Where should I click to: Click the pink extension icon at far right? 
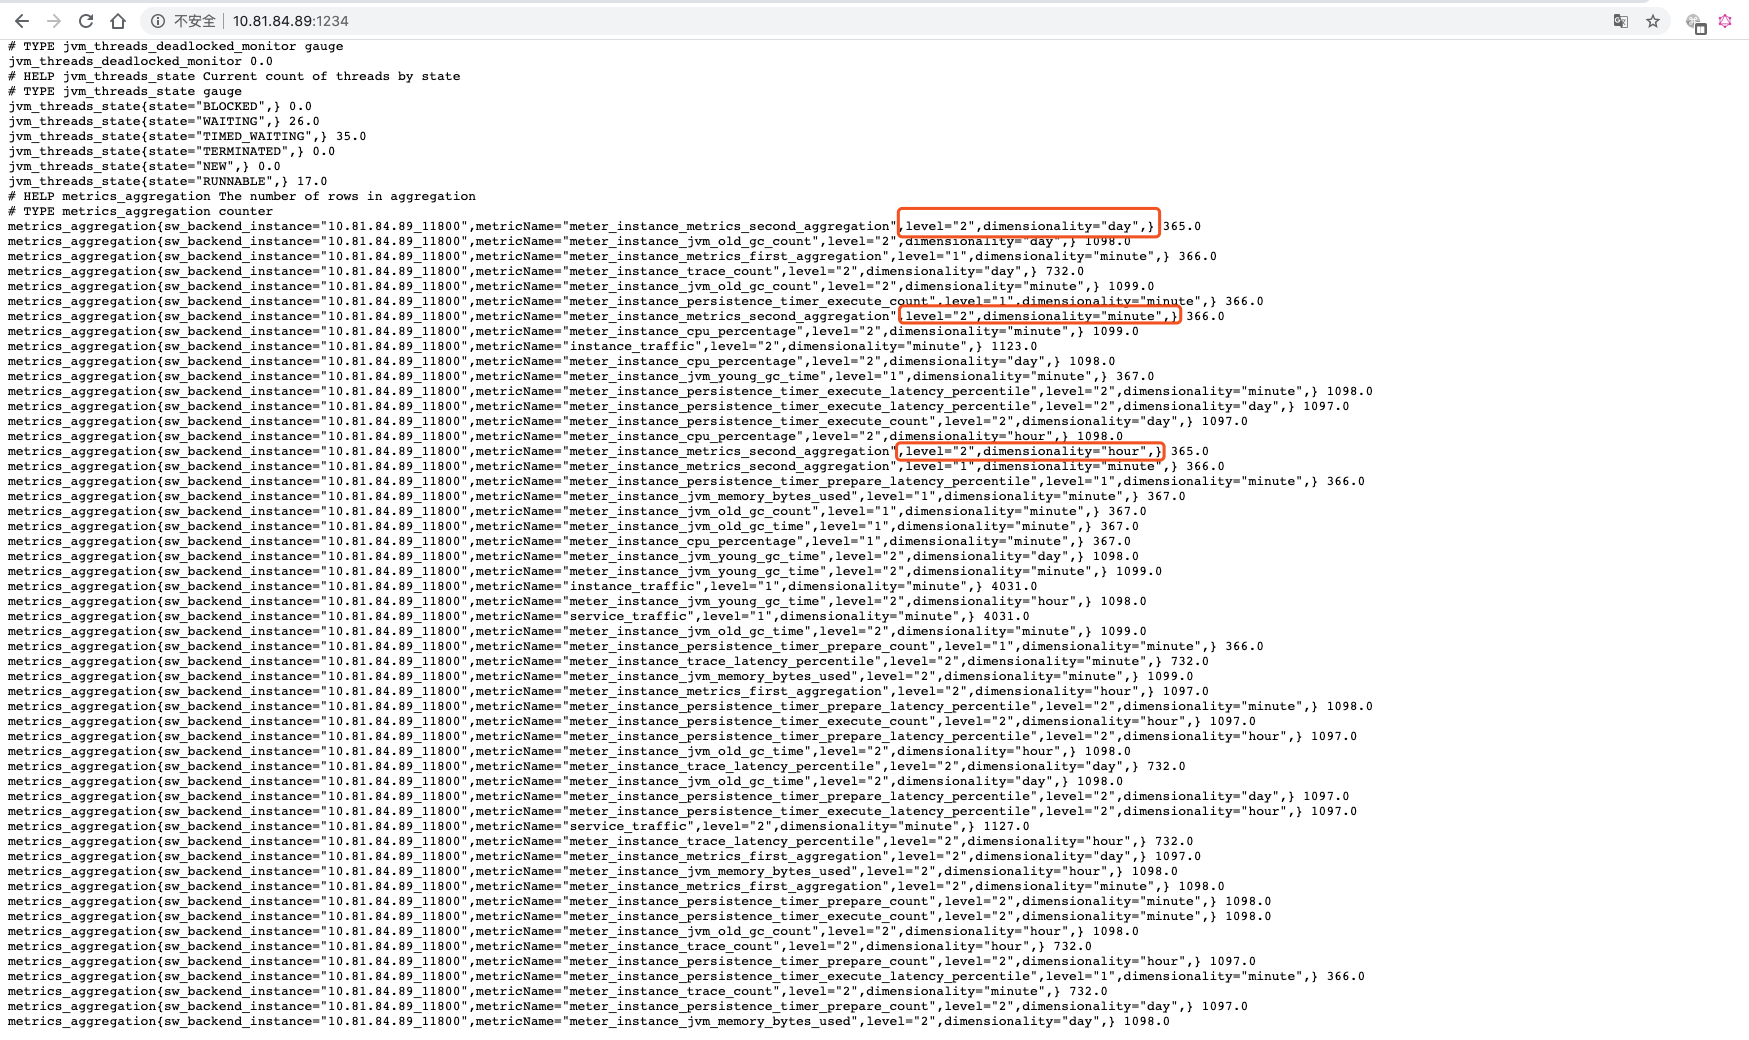[1725, 21]
